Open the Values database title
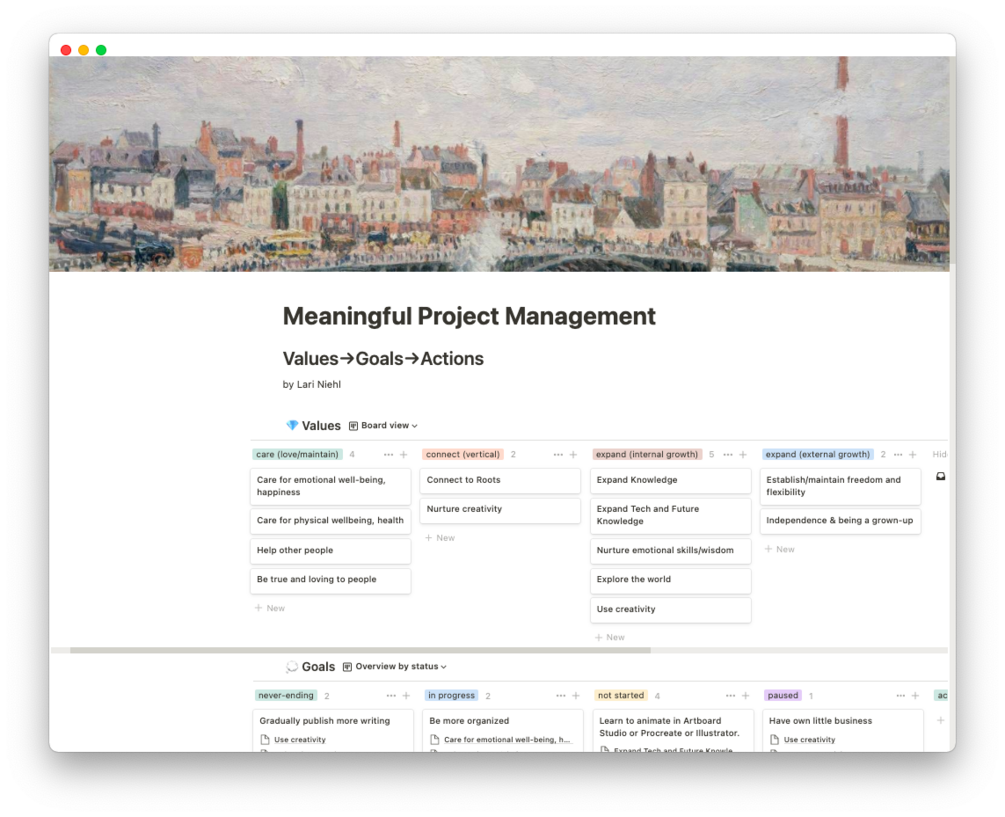Screen dimensions: 1005x817 click(321, 425)
